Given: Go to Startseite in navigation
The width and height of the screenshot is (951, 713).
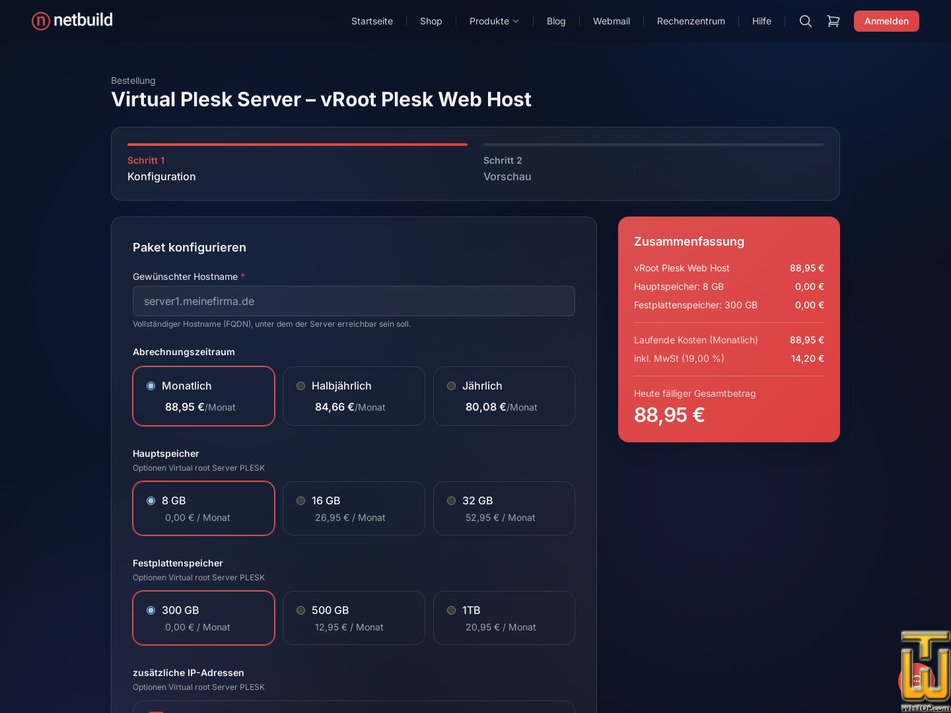Looking at the screenshot, I should [372, 21].
